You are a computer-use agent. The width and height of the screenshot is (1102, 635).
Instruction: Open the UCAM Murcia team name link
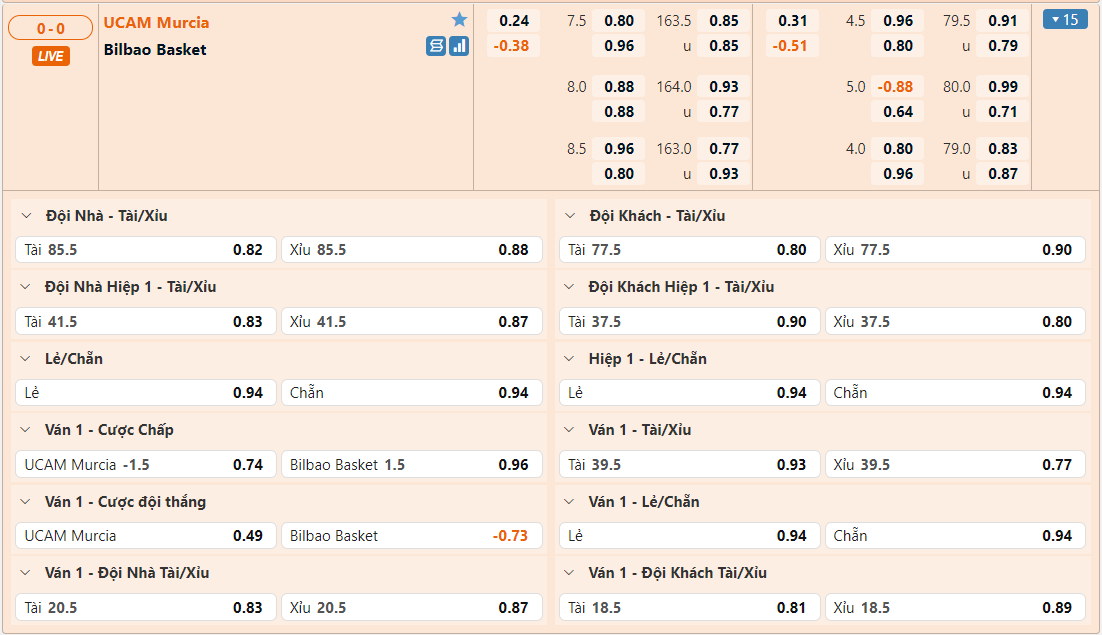pyautogui.click(x=157, y=22)
